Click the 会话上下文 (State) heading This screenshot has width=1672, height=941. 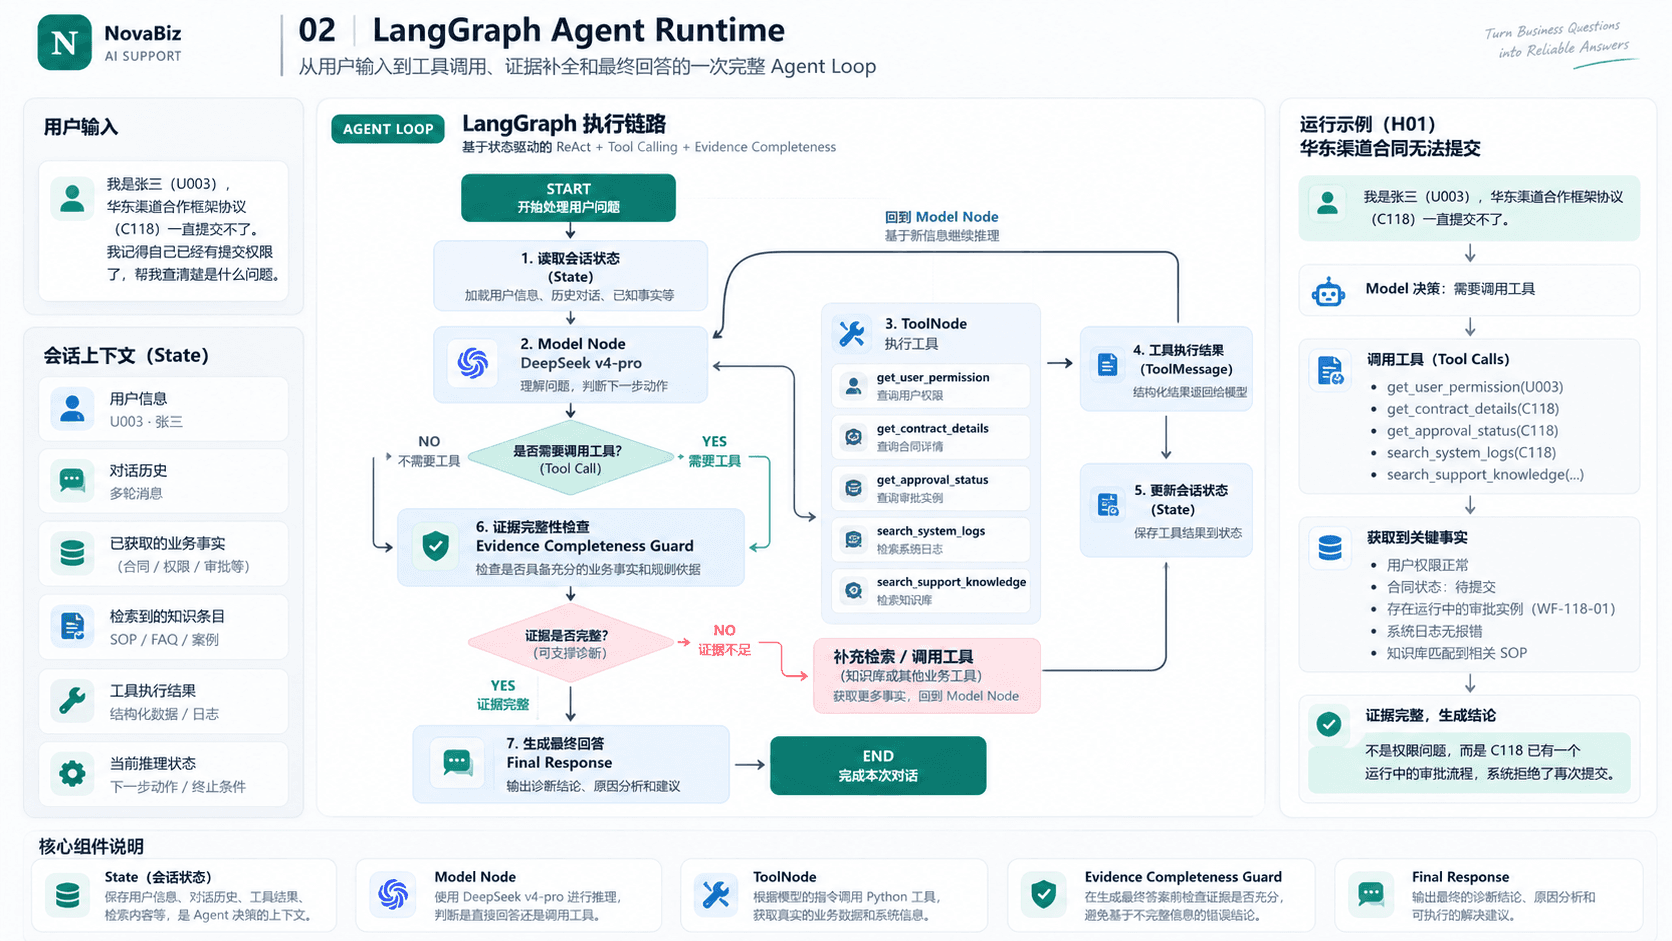(x=126, y=356)
